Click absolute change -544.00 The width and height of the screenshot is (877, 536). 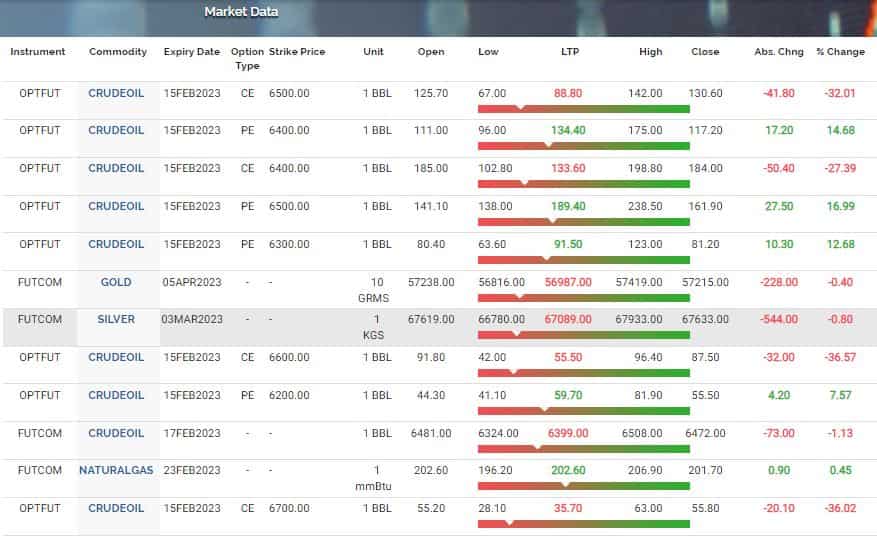(779, 319)
